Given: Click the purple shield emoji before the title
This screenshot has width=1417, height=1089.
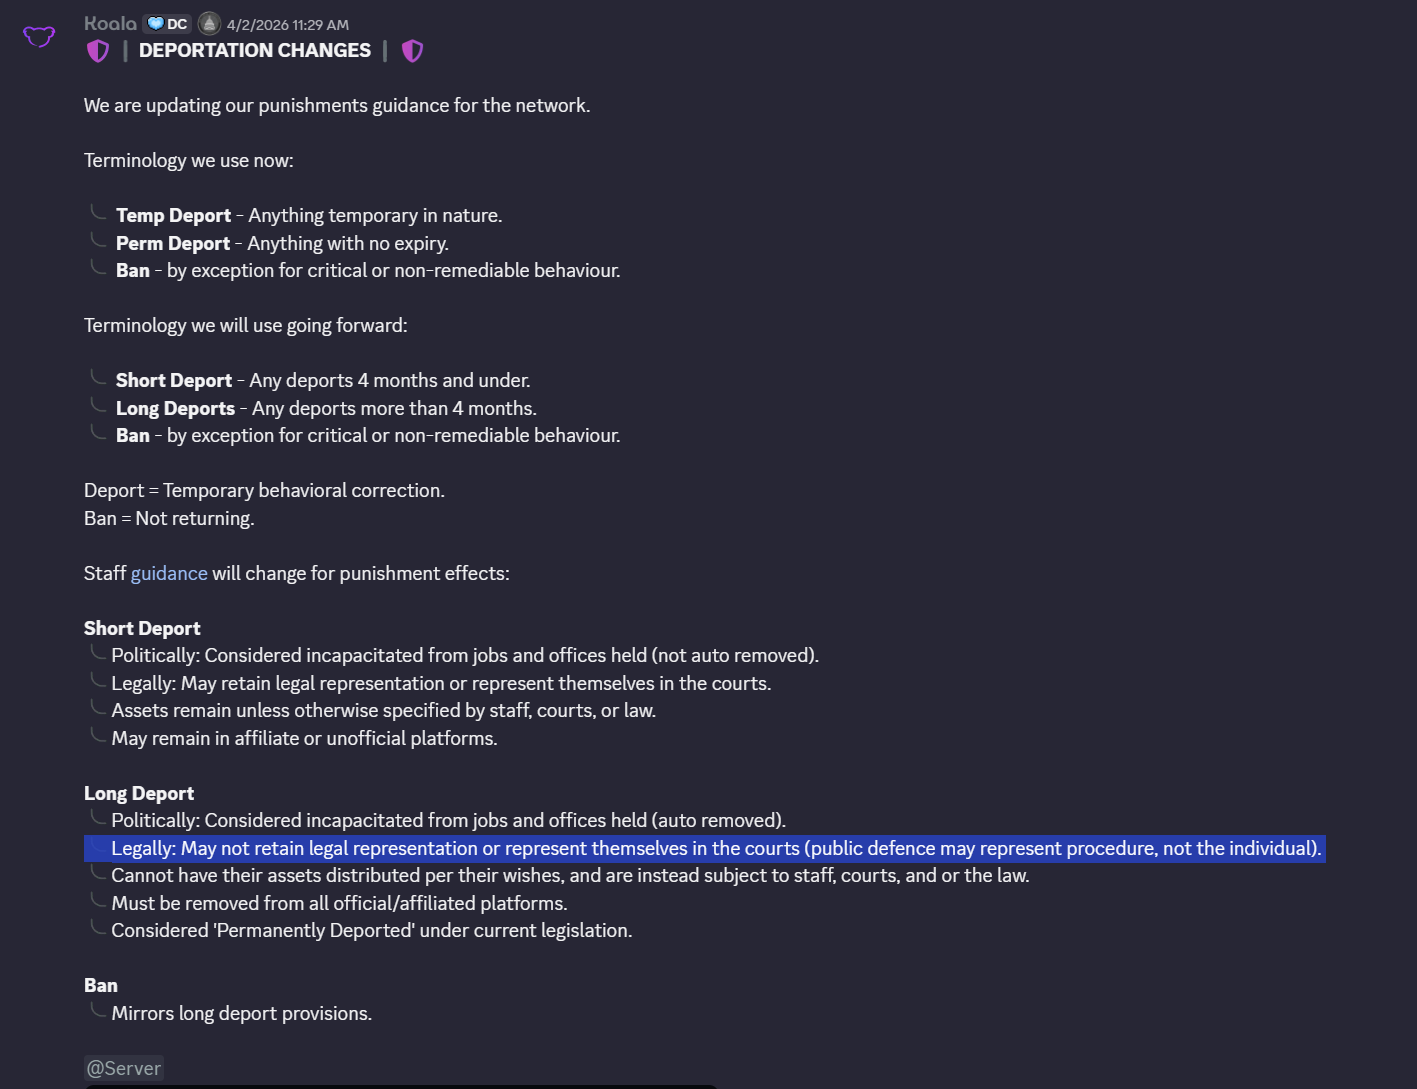Looking at the screenshot, I should (x=98, y=51).
